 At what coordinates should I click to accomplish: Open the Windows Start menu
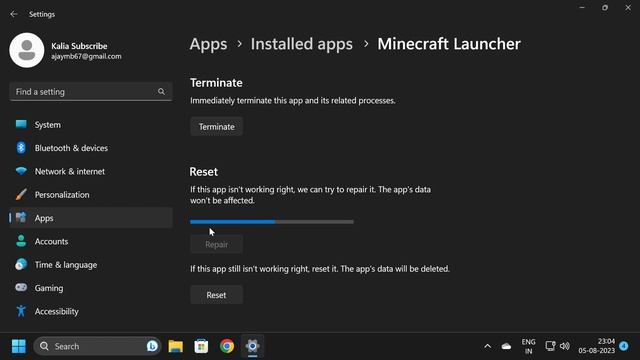(18, 346)
